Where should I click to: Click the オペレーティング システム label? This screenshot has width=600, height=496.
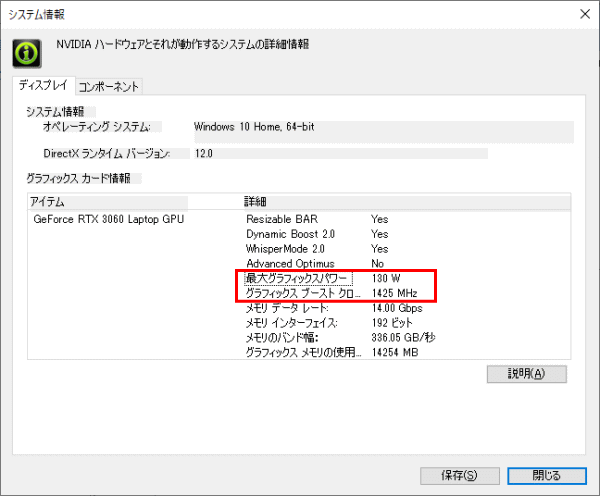(97, 127)
